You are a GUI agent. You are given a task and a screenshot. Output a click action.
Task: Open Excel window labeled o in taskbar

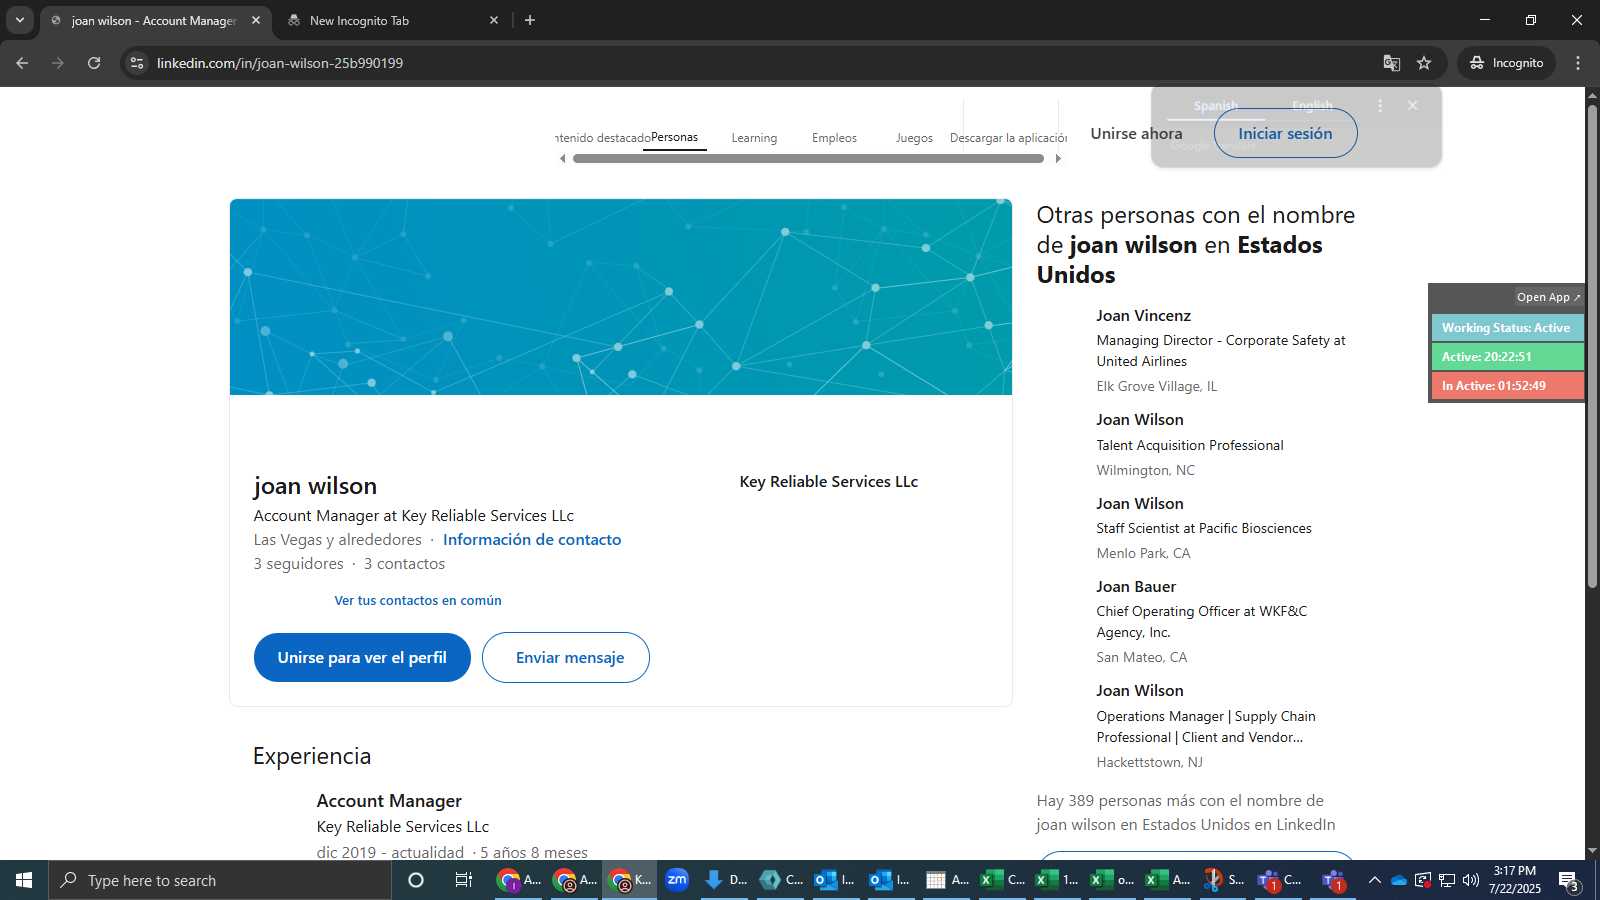pyautogui.click(x=1112, y=880)
